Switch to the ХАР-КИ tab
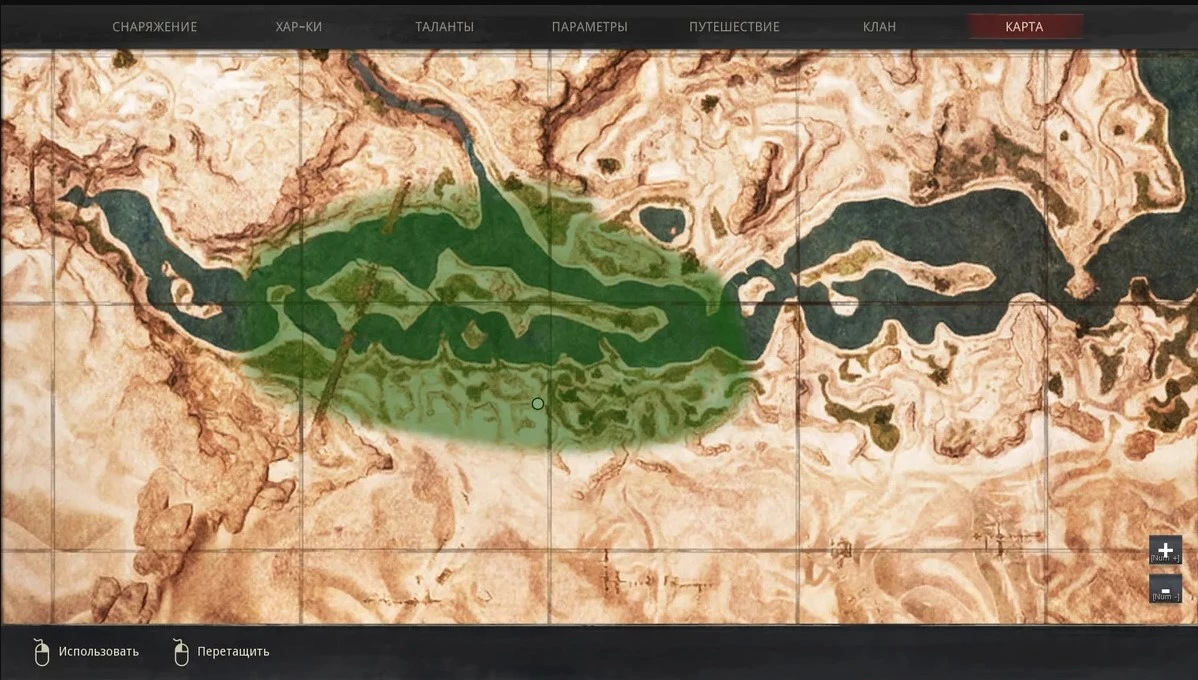Viewport: 1198px width, 680px height. (x=298, y=27)
